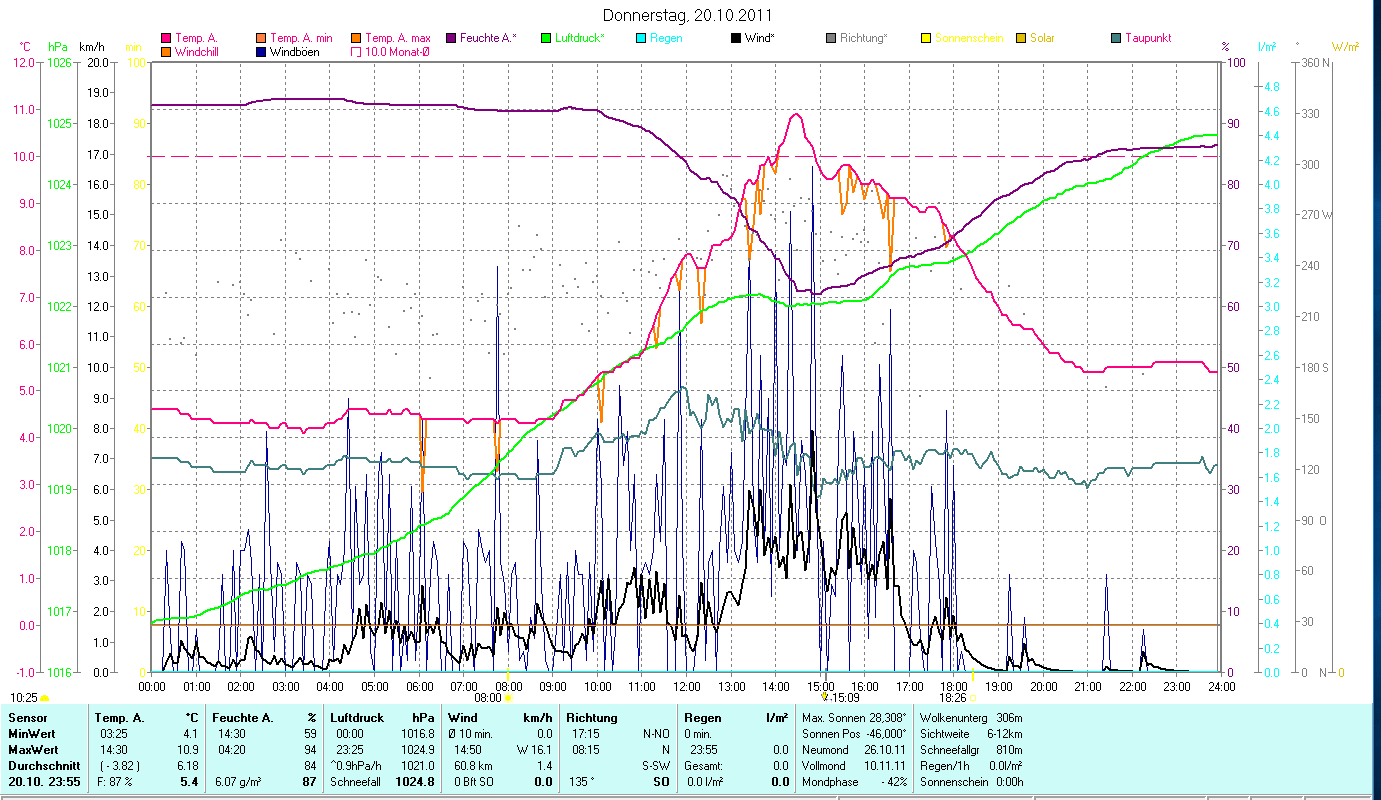Click the Wind black legend square
1381x800 pixels.
[x=736, y=38]
